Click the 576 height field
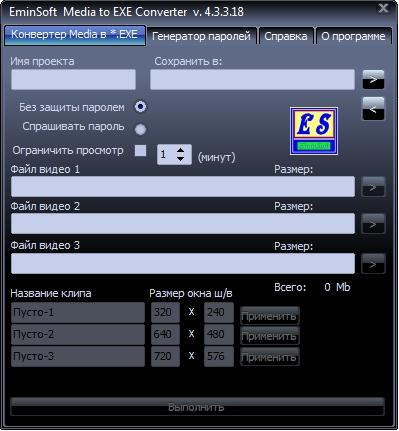Image resolution: width=399 pixels, height=431 pixels. [219, 357]
